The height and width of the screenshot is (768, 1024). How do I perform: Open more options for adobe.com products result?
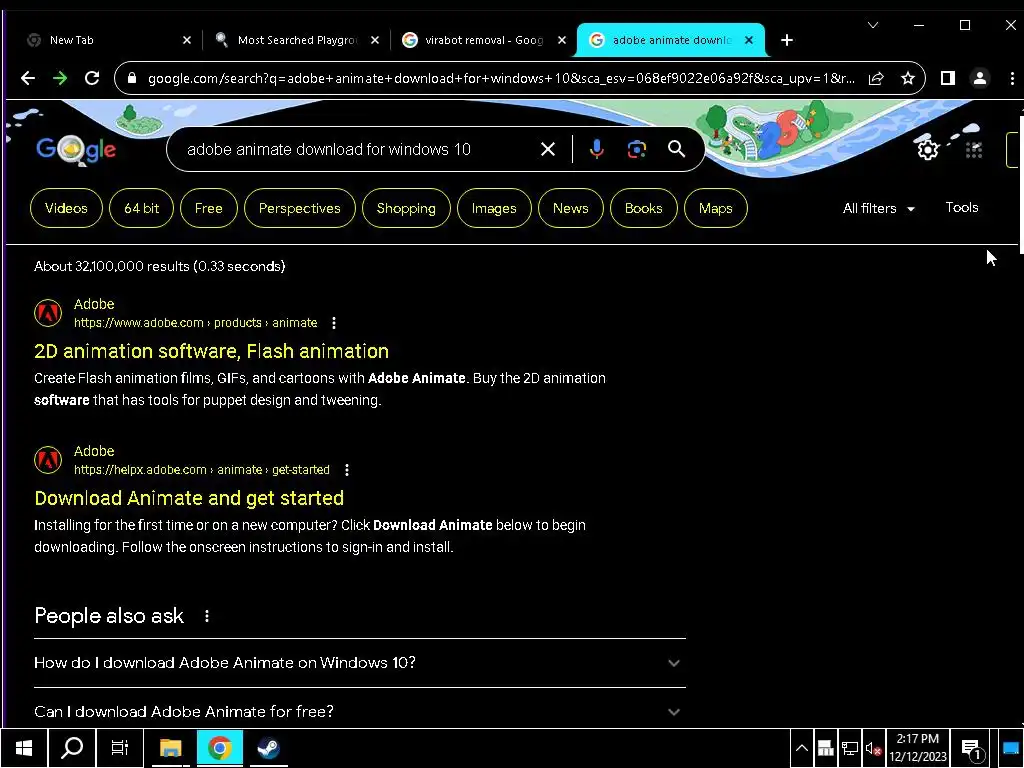[x=334, y=323]
